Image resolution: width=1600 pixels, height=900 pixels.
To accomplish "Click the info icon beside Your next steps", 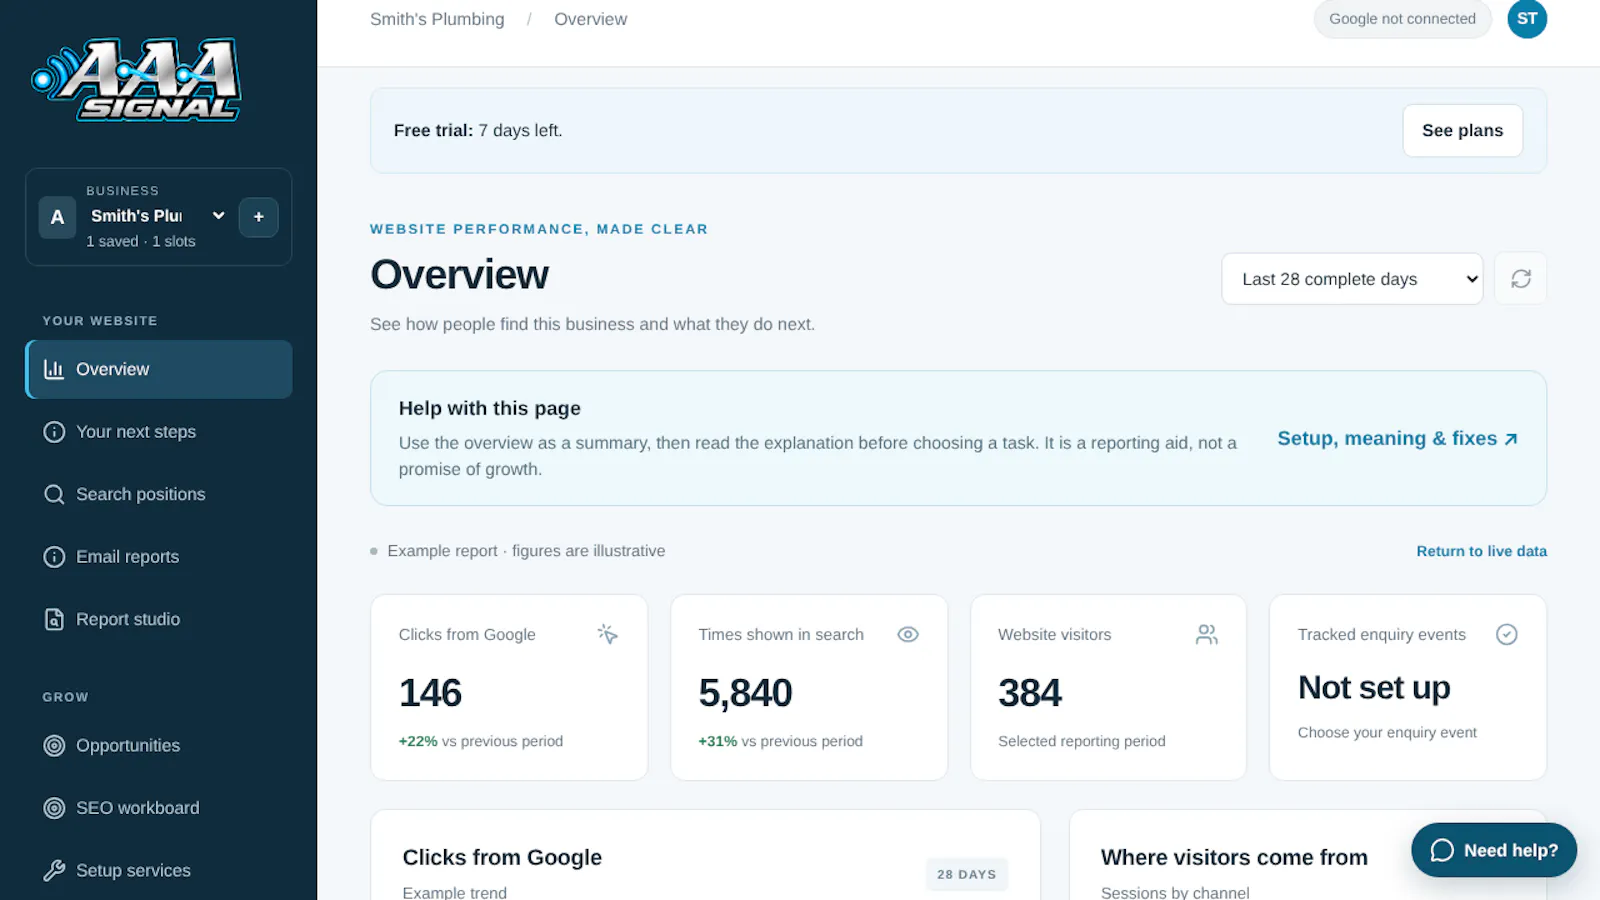I will pyautogui.click(x=54, y=432).
